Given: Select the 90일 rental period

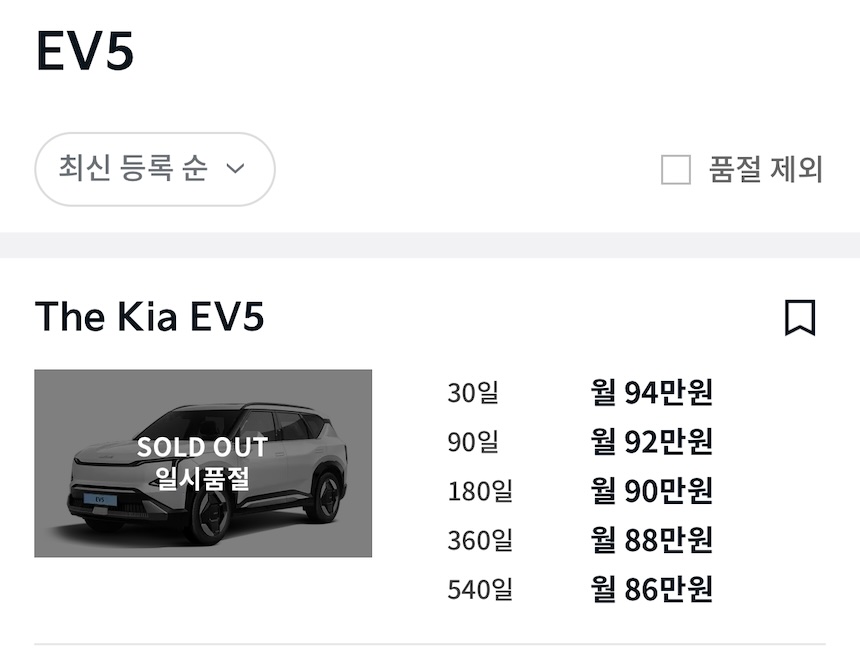Looking at the screenshot, I should [x=472, y=442].
